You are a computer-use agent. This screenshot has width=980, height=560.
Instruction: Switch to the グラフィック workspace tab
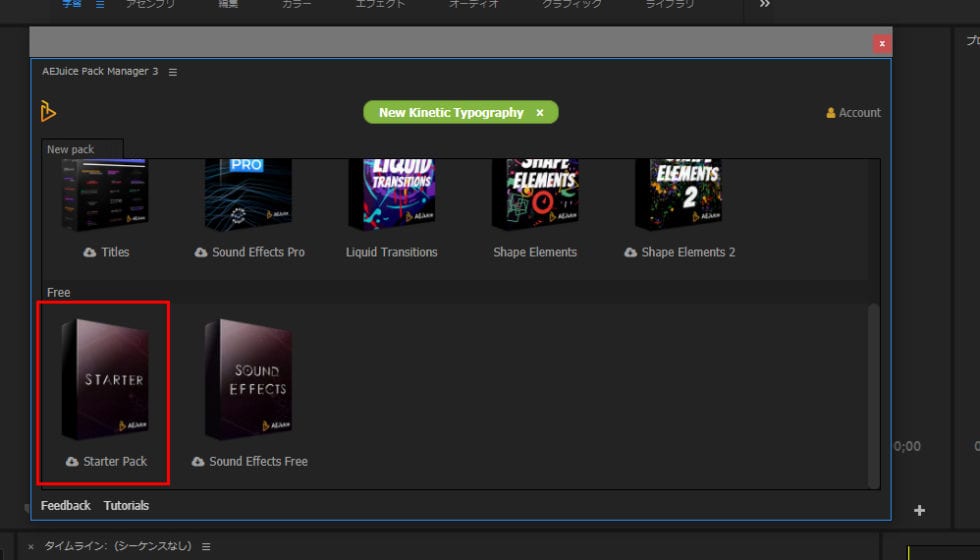(572, 4)
